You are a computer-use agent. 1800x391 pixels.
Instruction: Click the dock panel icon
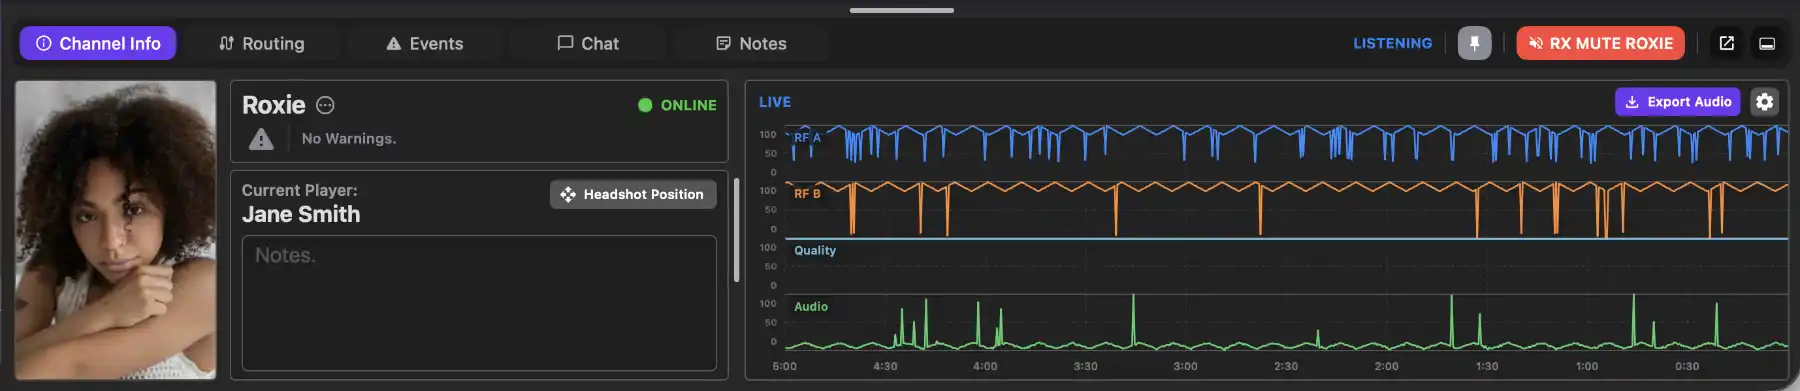point(1767,43)
